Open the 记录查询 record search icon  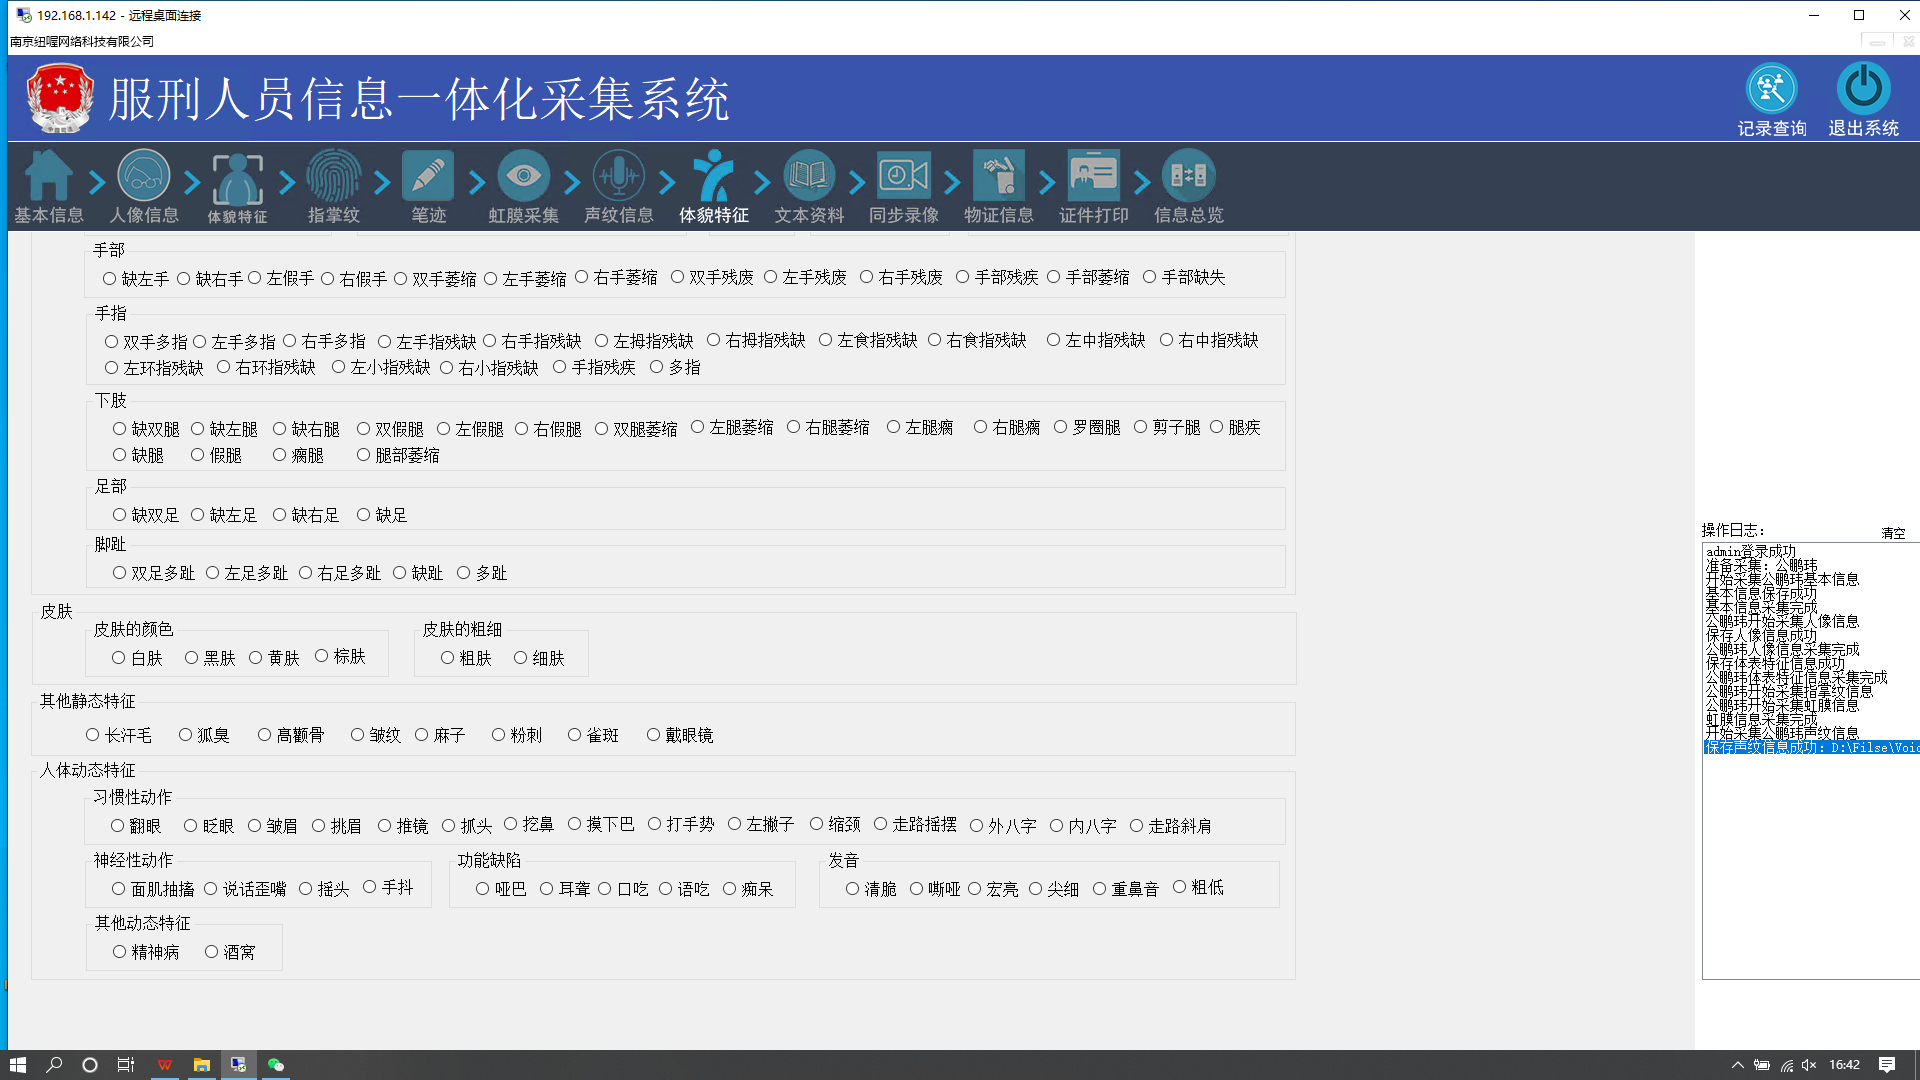point(1771,89)
